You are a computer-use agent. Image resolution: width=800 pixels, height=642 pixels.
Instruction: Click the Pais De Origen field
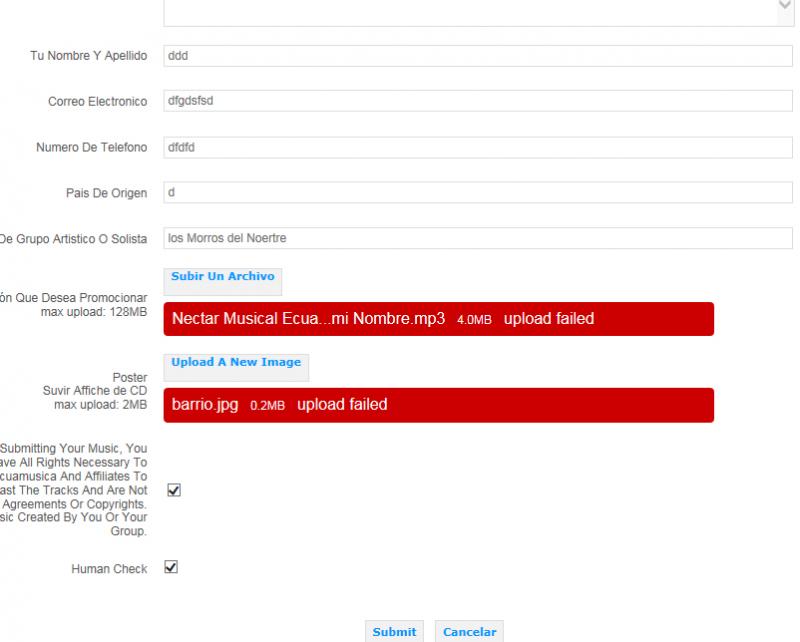[478, 192]
